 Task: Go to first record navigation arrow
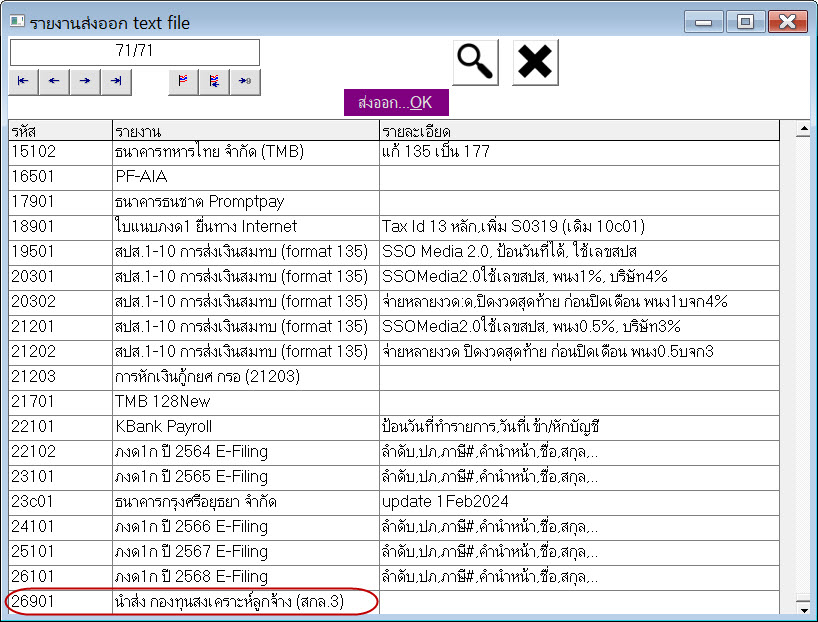[x=23, y=81]
